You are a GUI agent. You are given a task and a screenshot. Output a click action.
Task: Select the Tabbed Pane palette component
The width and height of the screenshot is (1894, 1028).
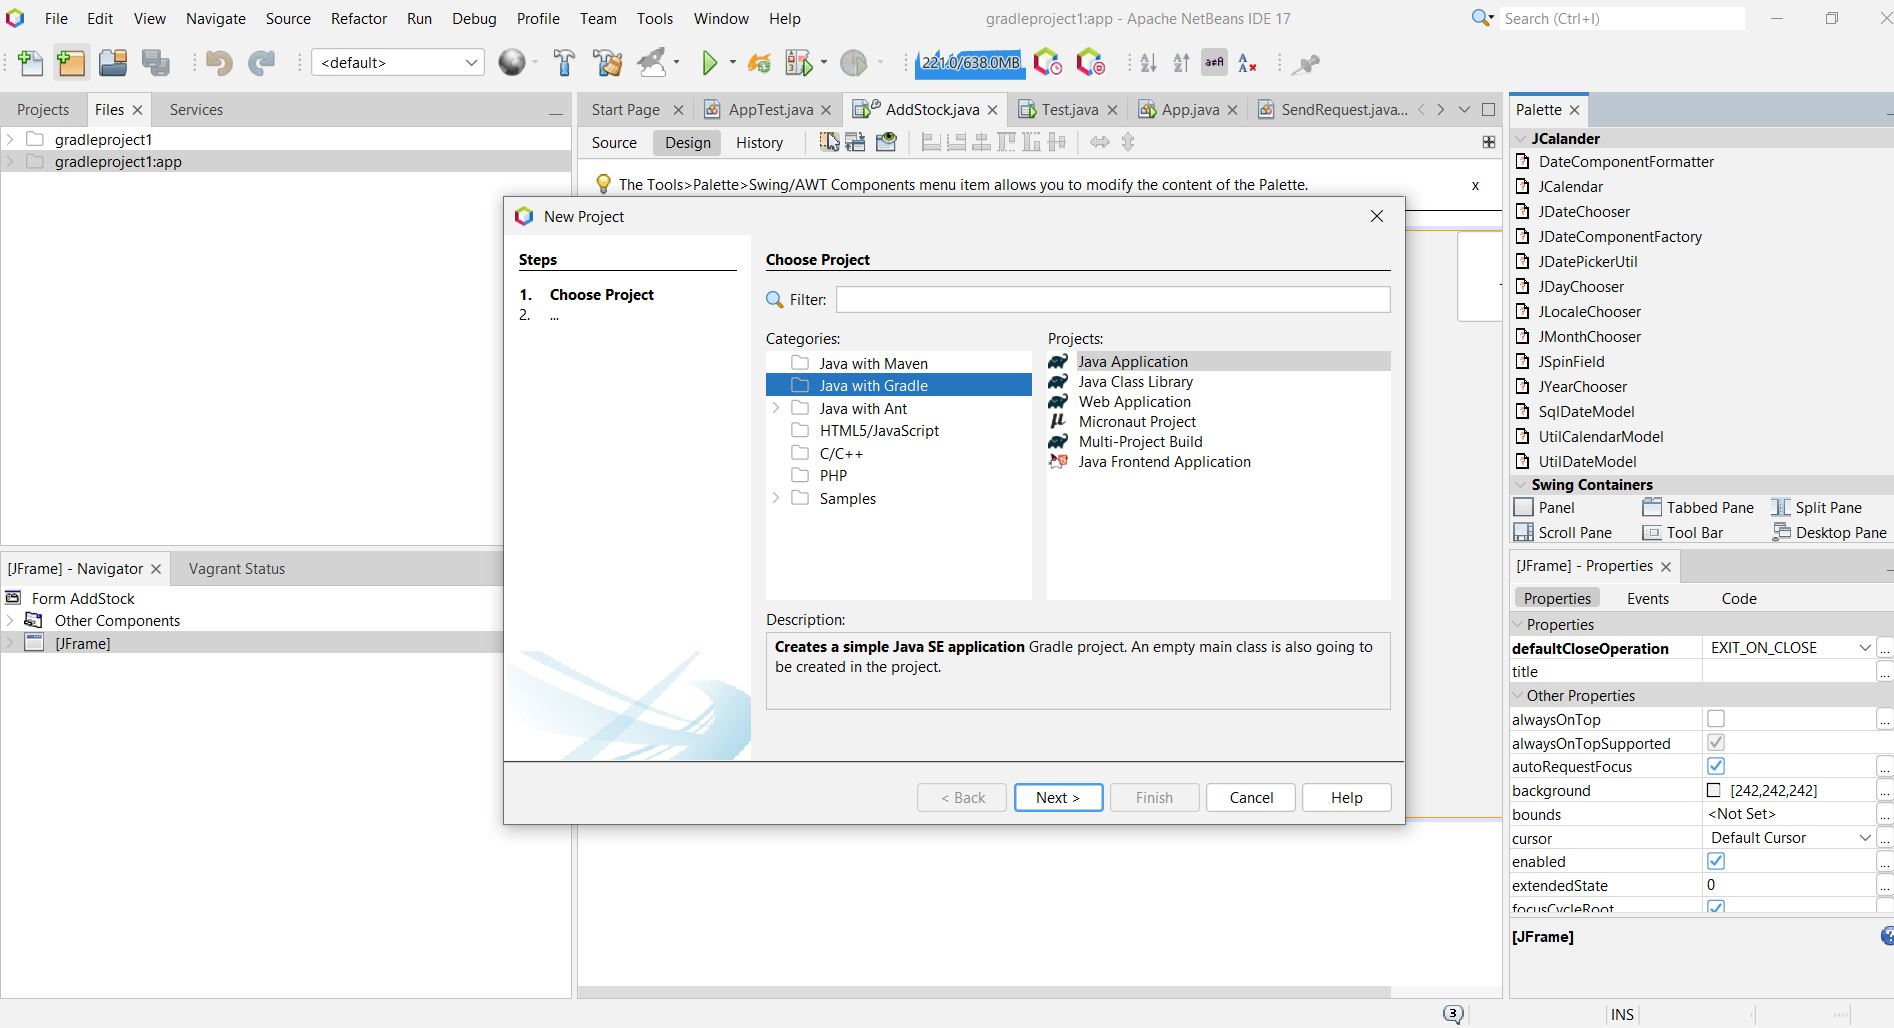[x=1698, y=508]
